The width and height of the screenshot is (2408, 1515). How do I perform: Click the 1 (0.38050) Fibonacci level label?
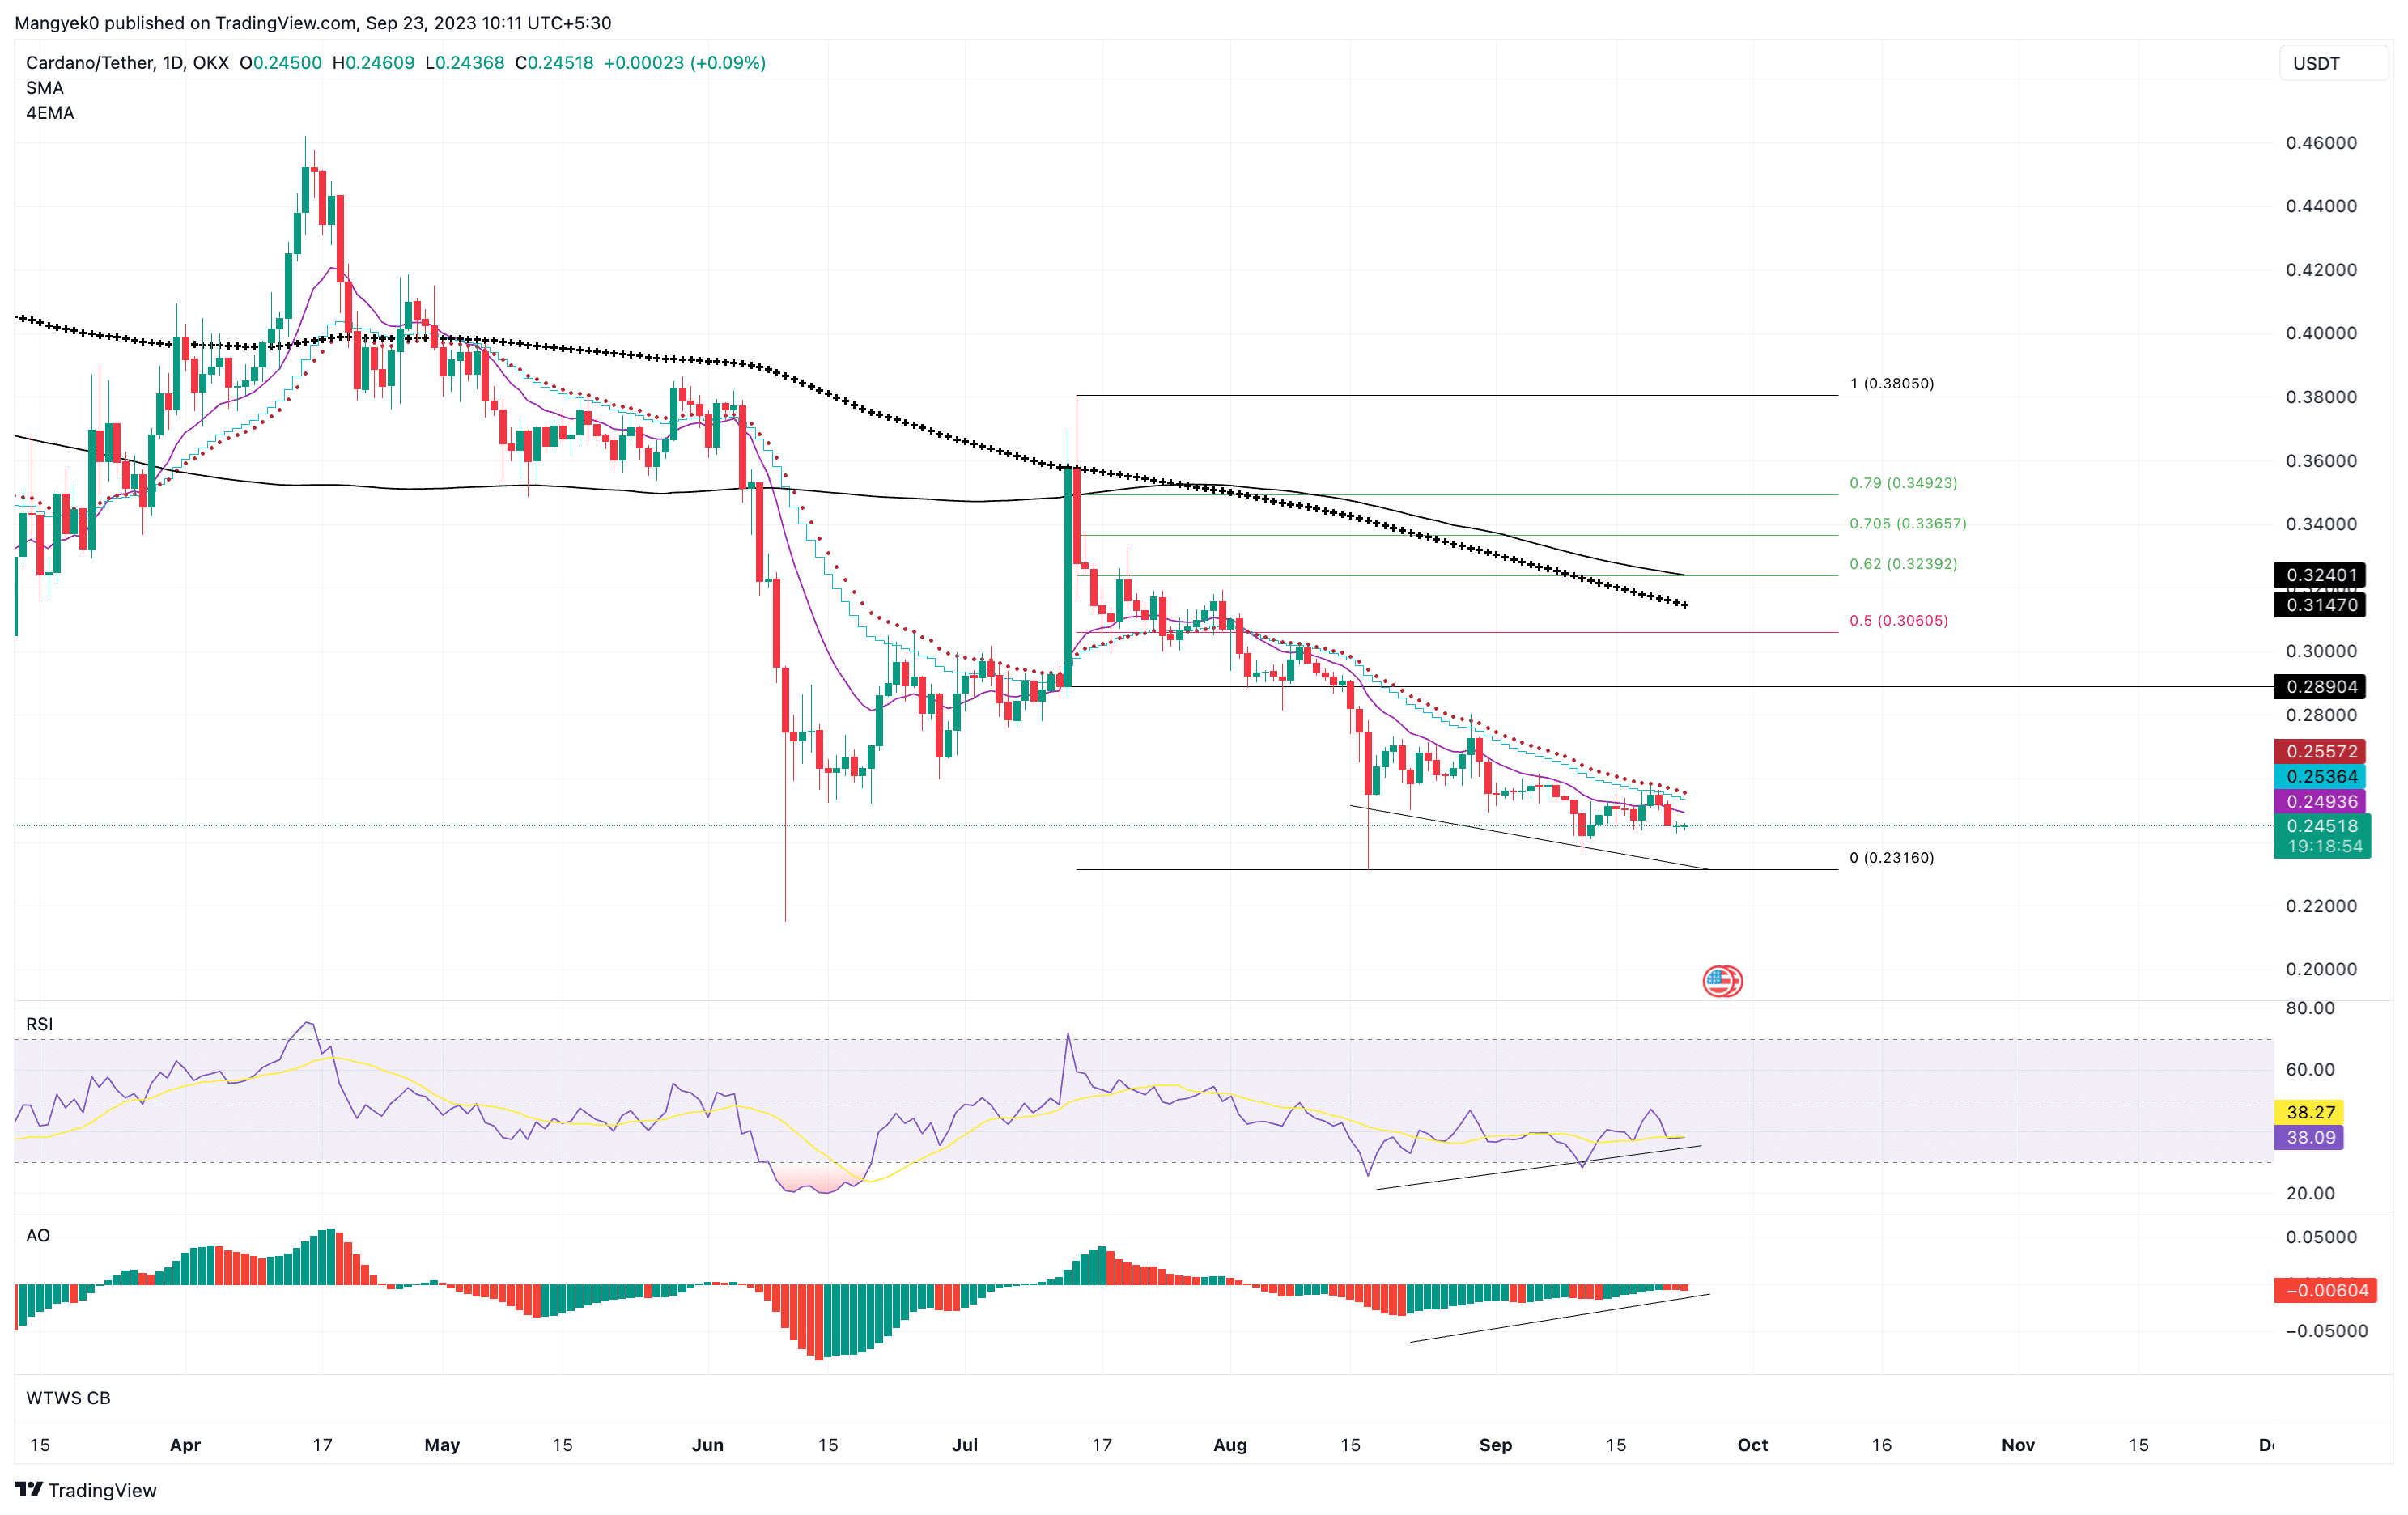1892,383
